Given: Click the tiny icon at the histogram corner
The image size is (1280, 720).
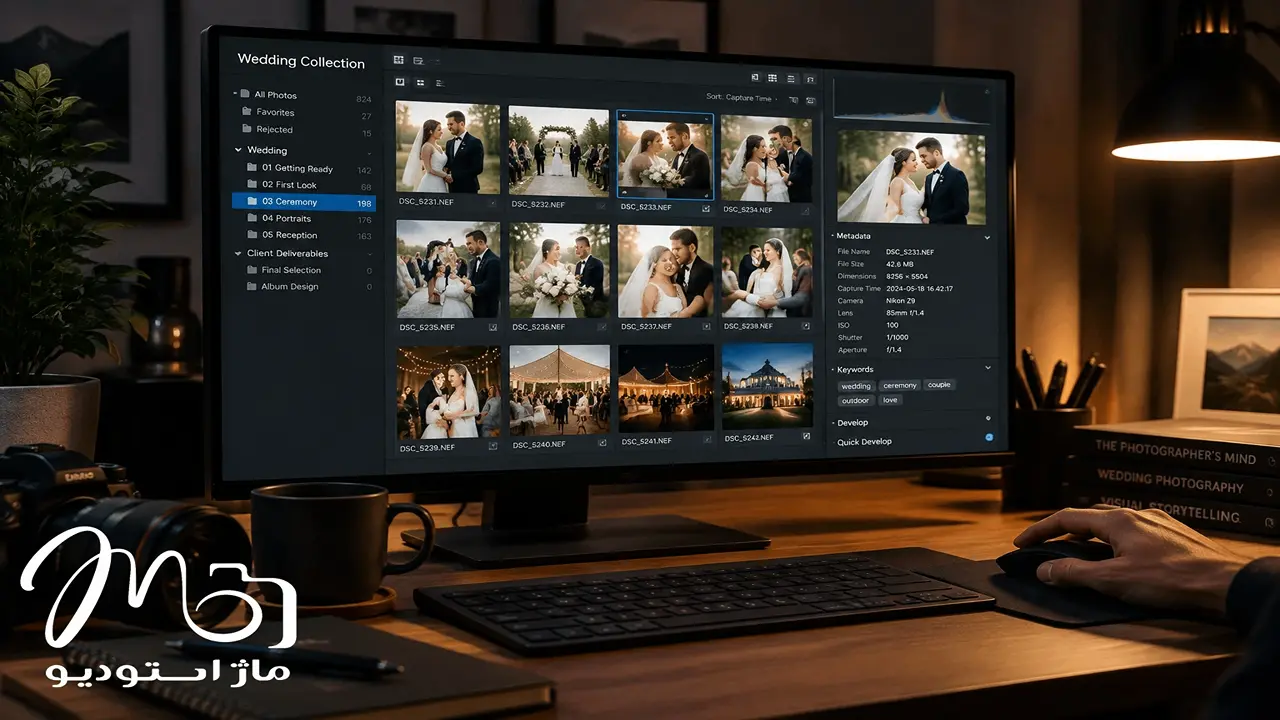Looking at the screenshot, I should (x=987, y=91).
